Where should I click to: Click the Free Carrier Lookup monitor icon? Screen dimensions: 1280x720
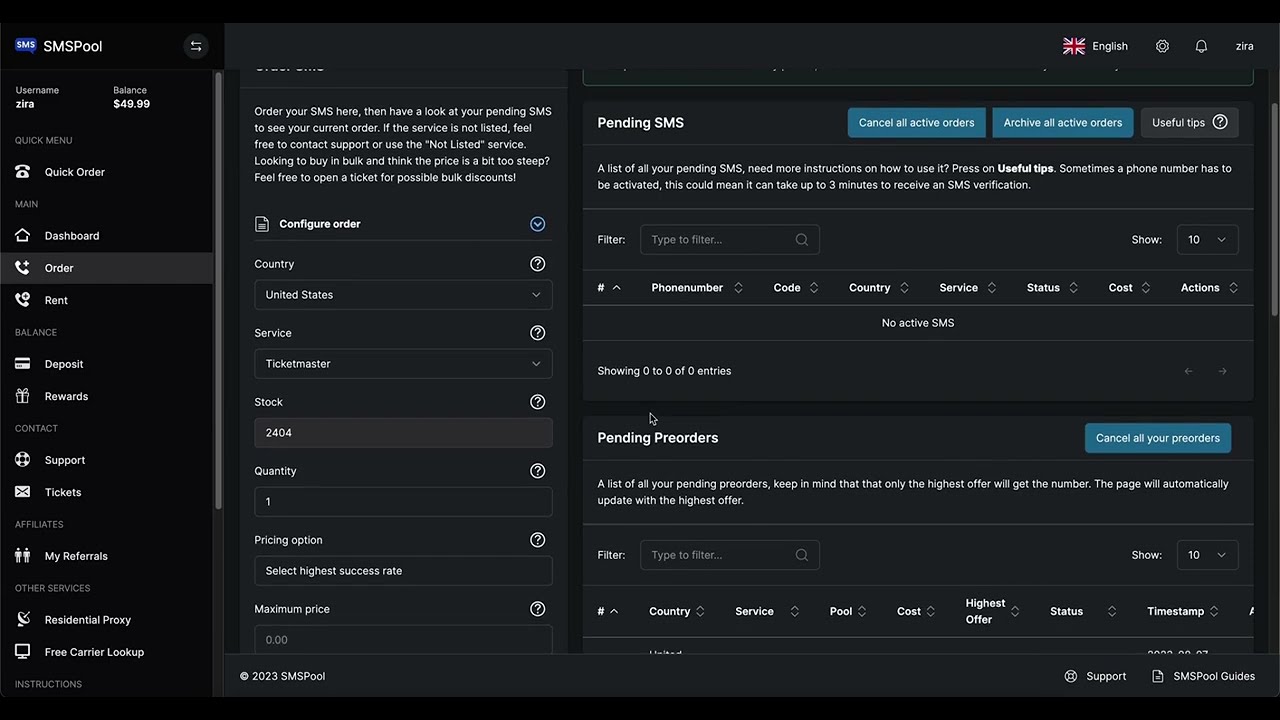(23, 652)
